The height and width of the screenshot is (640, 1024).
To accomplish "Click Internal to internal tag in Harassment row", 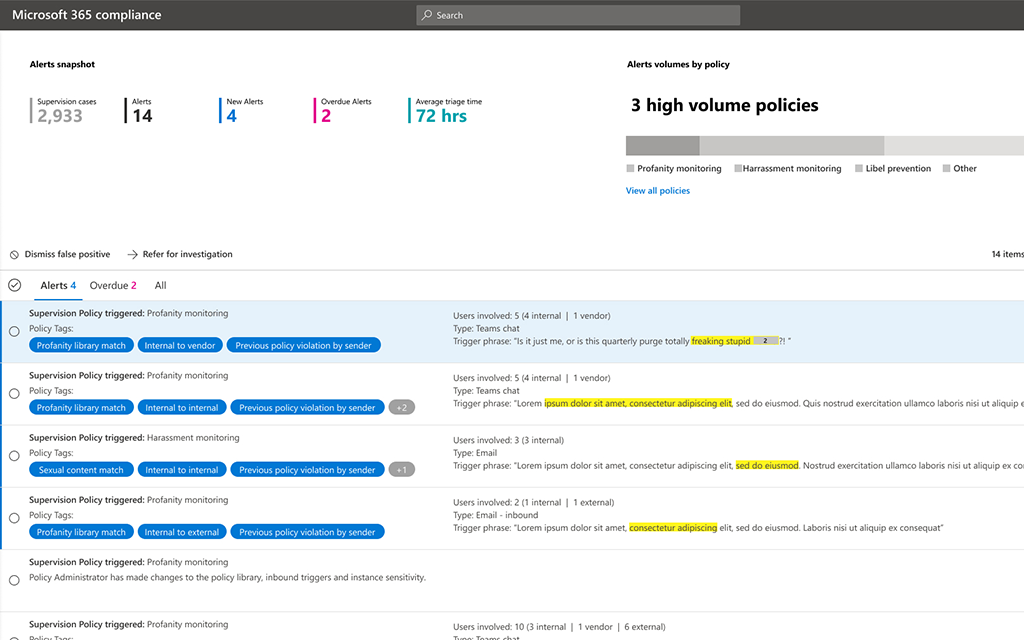I will click(182, 470).
